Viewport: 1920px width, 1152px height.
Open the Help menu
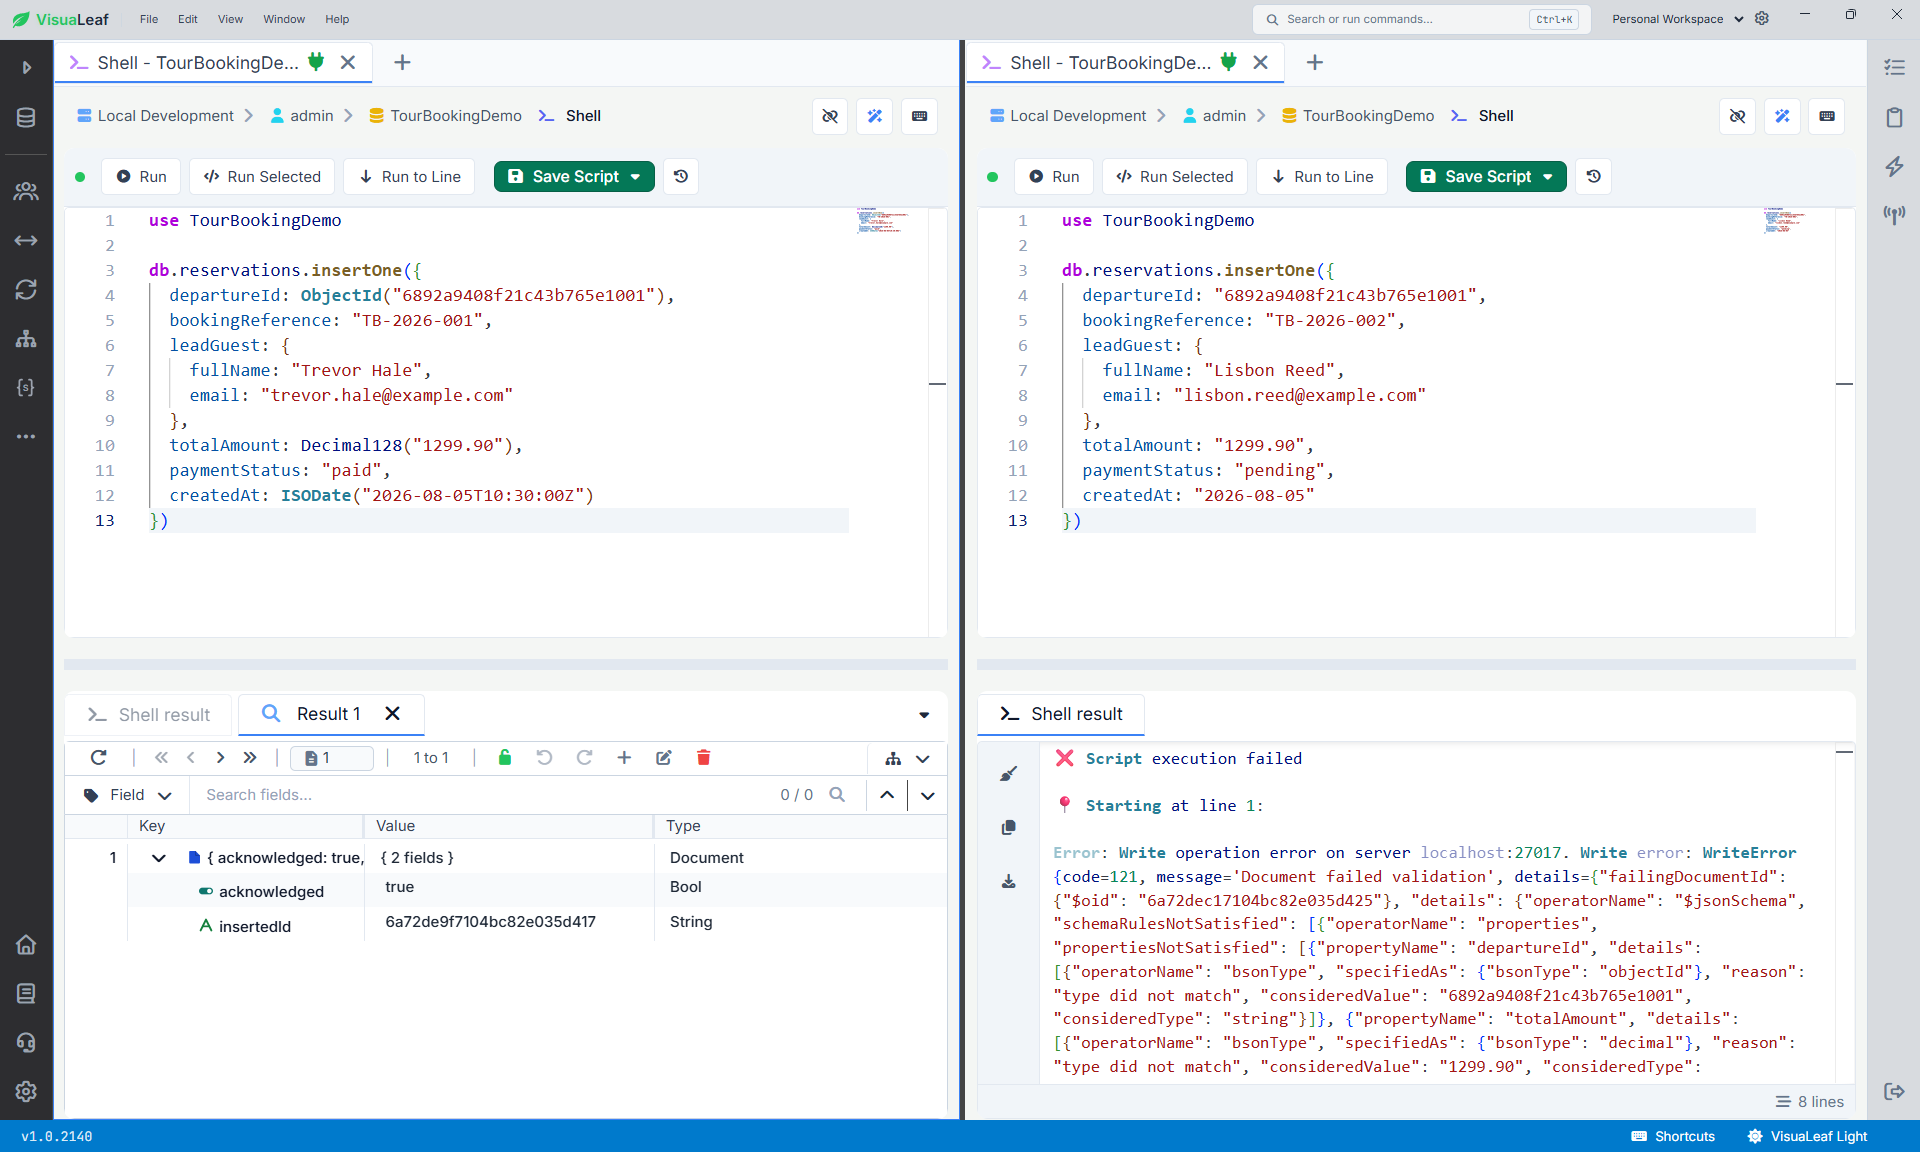(337, 19)
